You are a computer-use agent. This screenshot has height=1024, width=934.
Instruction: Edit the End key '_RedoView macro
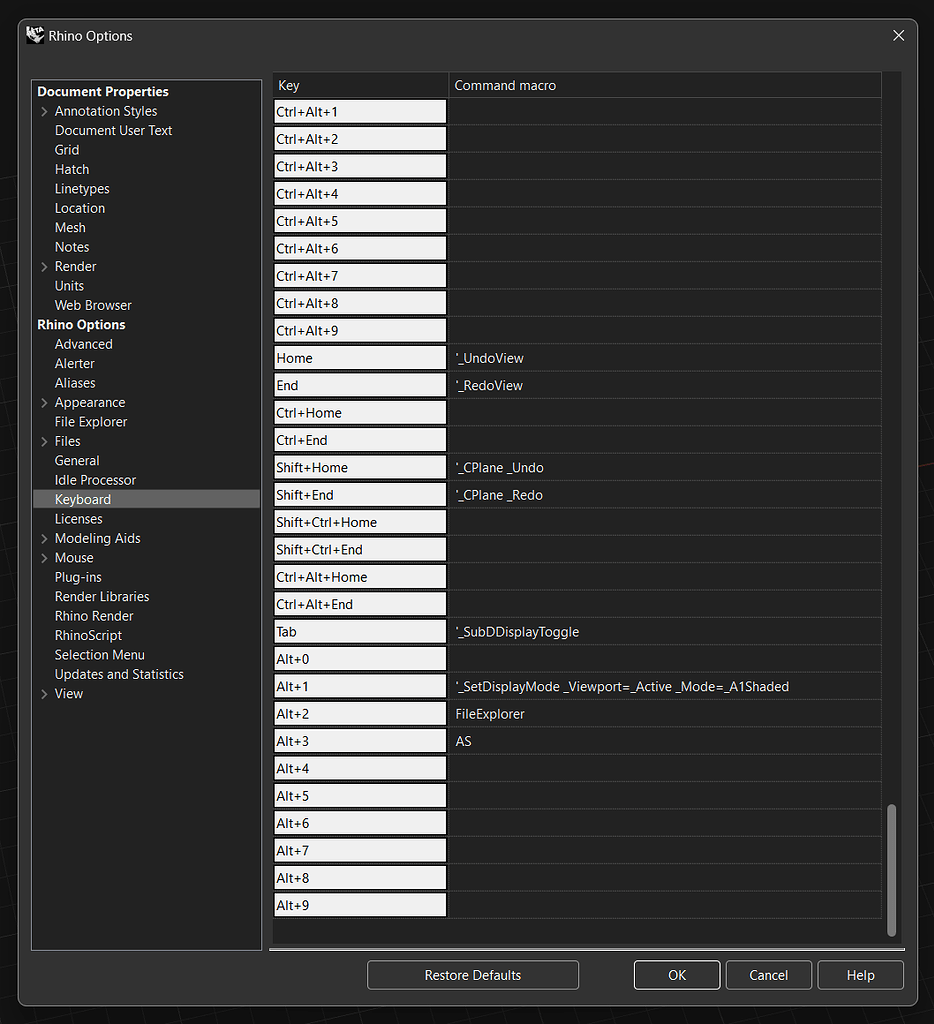point(665,386)
